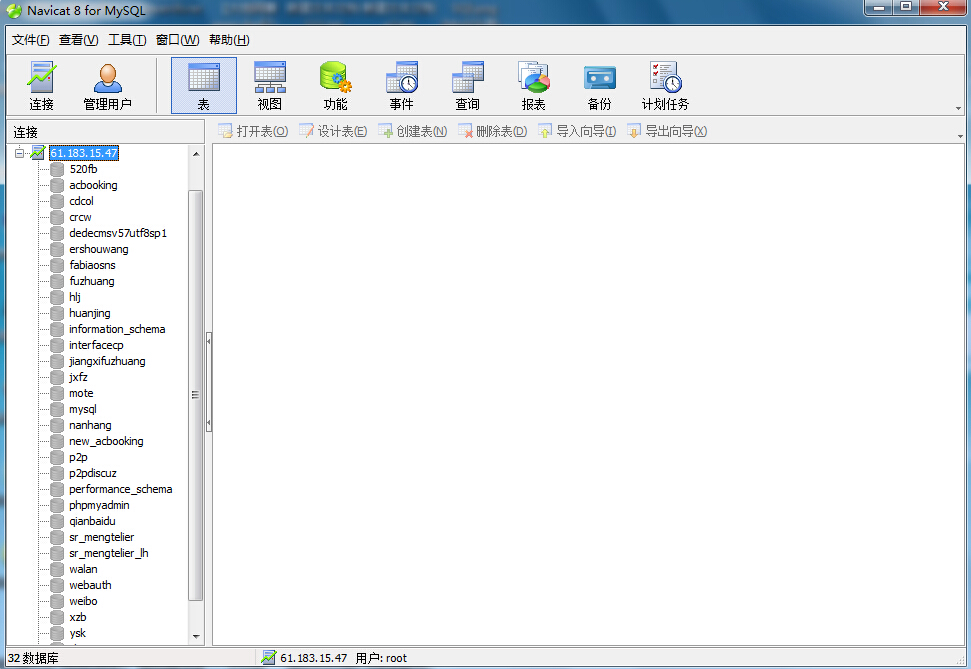Open the 备份 (Backup) toolbar icon
Viewport: 971px width, 669px height.
pyautogui.click(x=599, y=85)
